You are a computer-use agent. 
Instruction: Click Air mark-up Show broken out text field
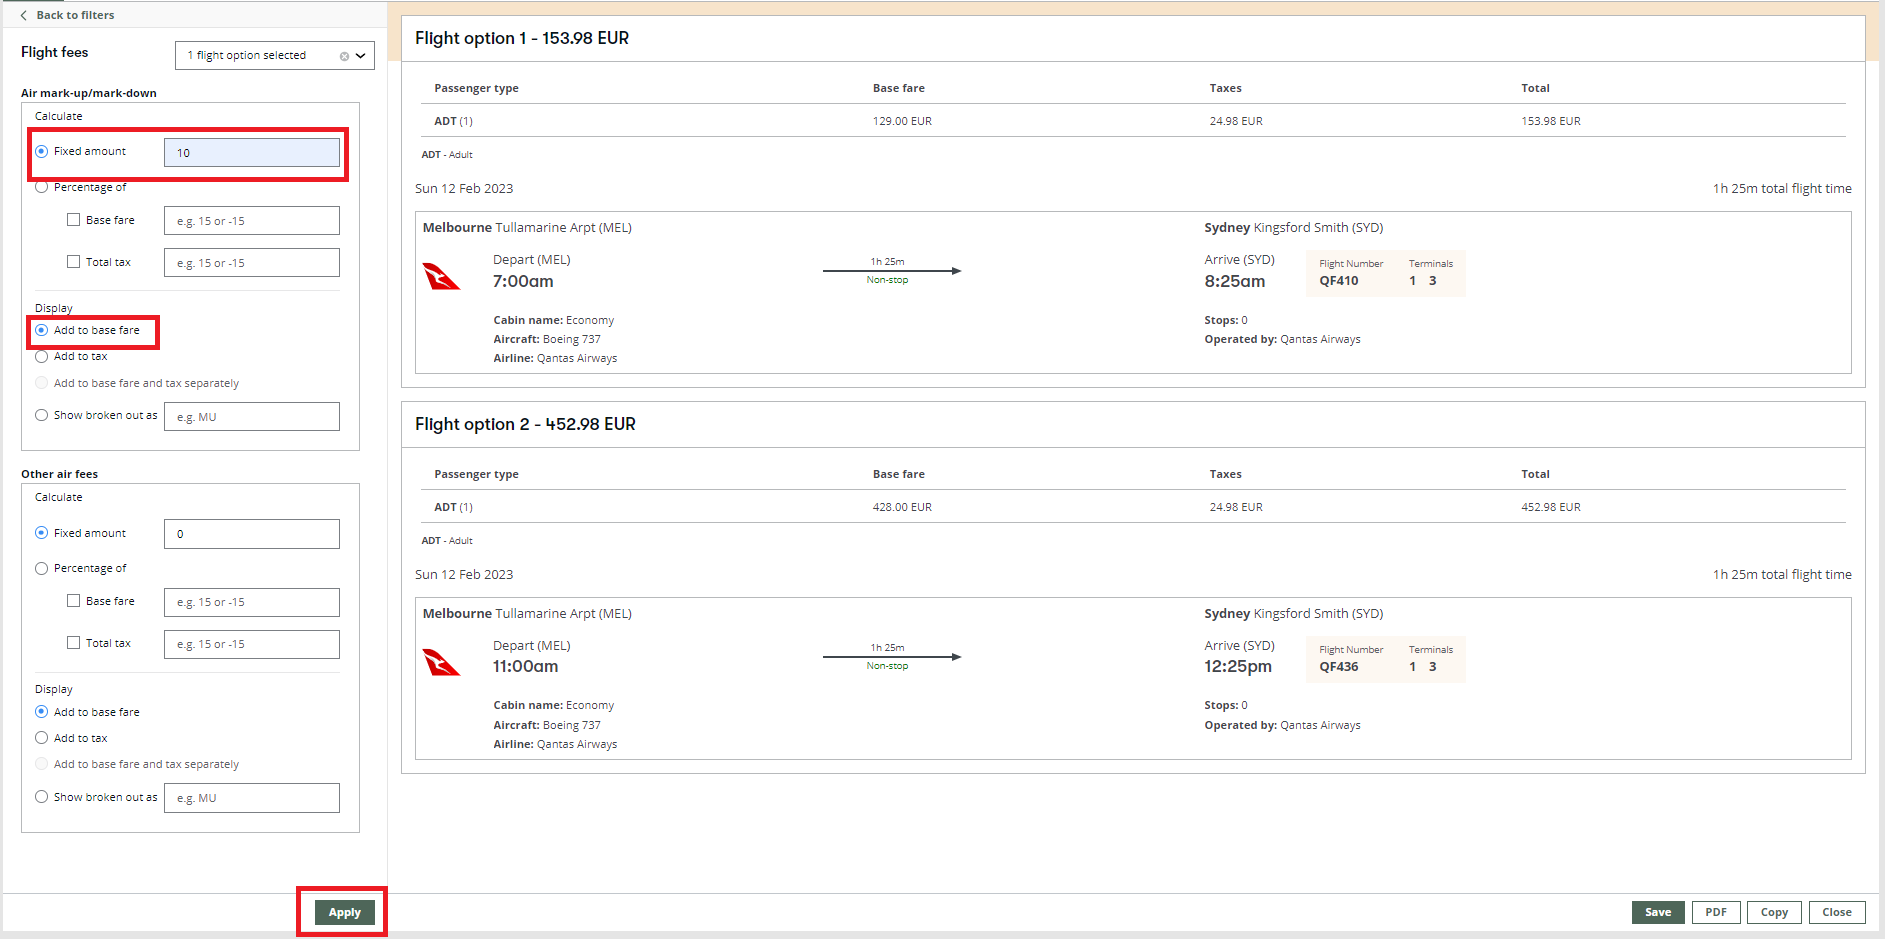pos(251,417)
